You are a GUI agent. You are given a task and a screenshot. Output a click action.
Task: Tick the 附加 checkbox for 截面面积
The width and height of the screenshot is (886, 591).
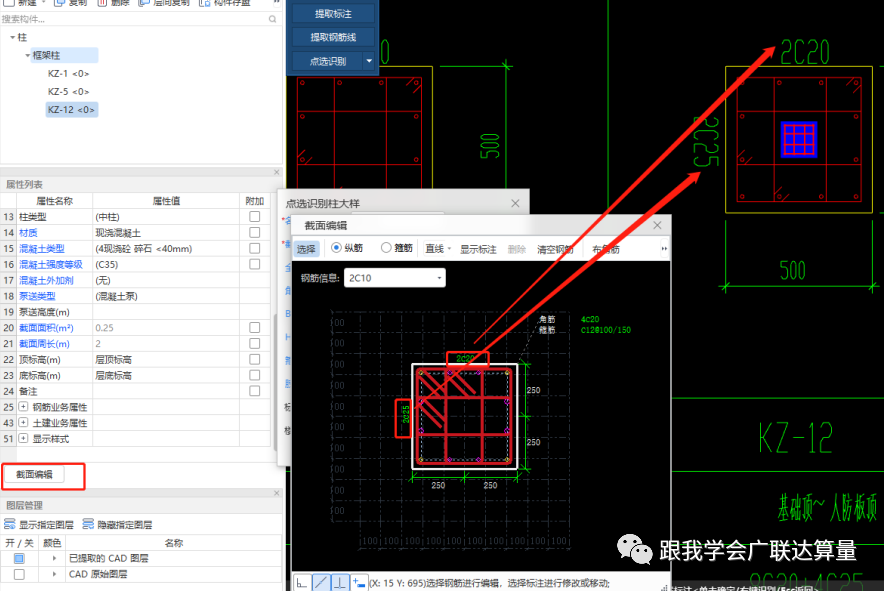coord(255,328)
